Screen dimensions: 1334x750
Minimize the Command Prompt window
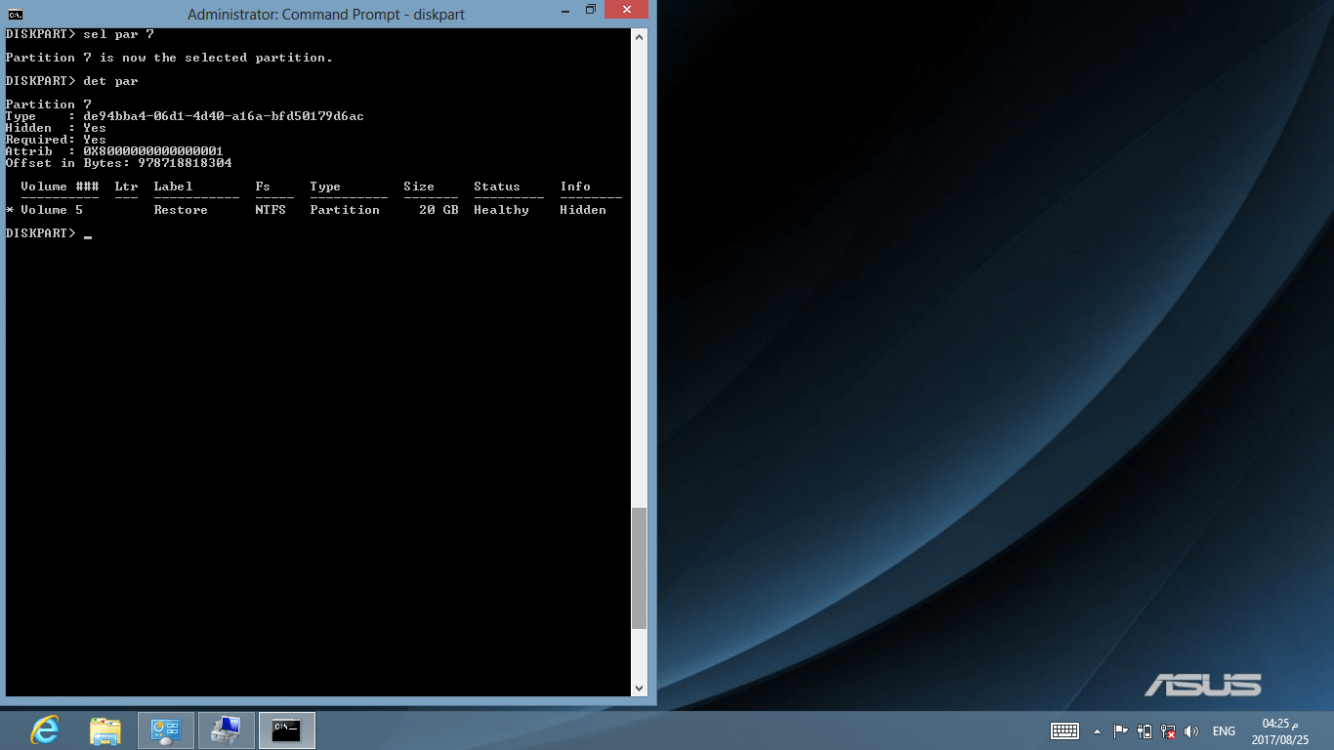click(566, 11)
